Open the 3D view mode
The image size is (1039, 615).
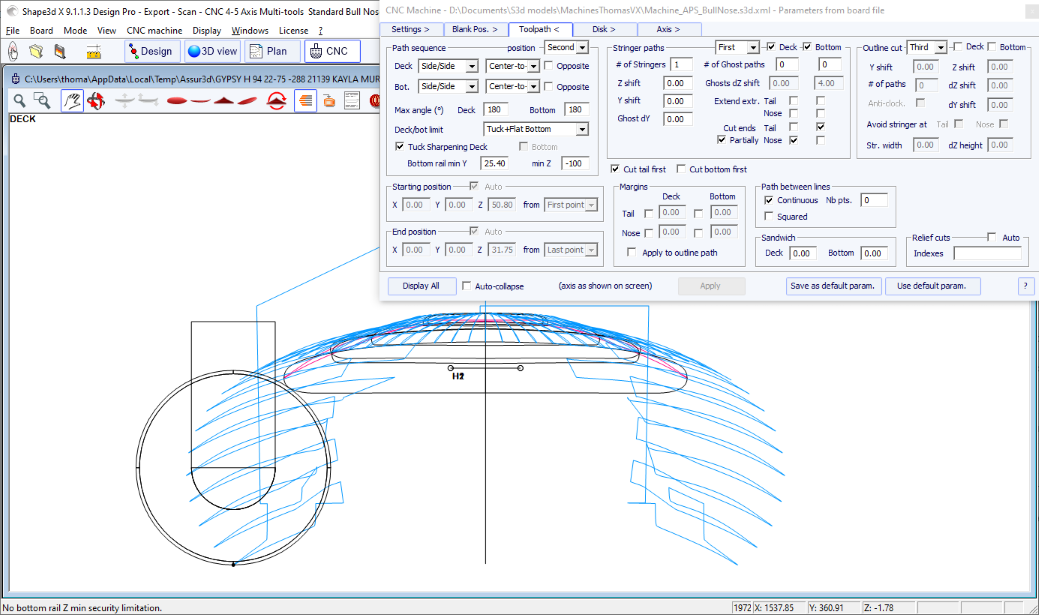(x=213, y=51)
